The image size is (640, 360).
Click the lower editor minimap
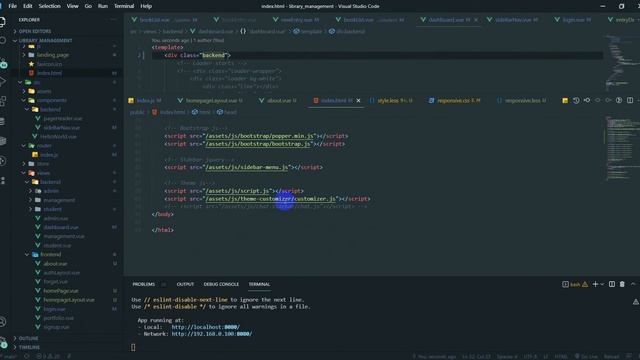click(620, 149)
